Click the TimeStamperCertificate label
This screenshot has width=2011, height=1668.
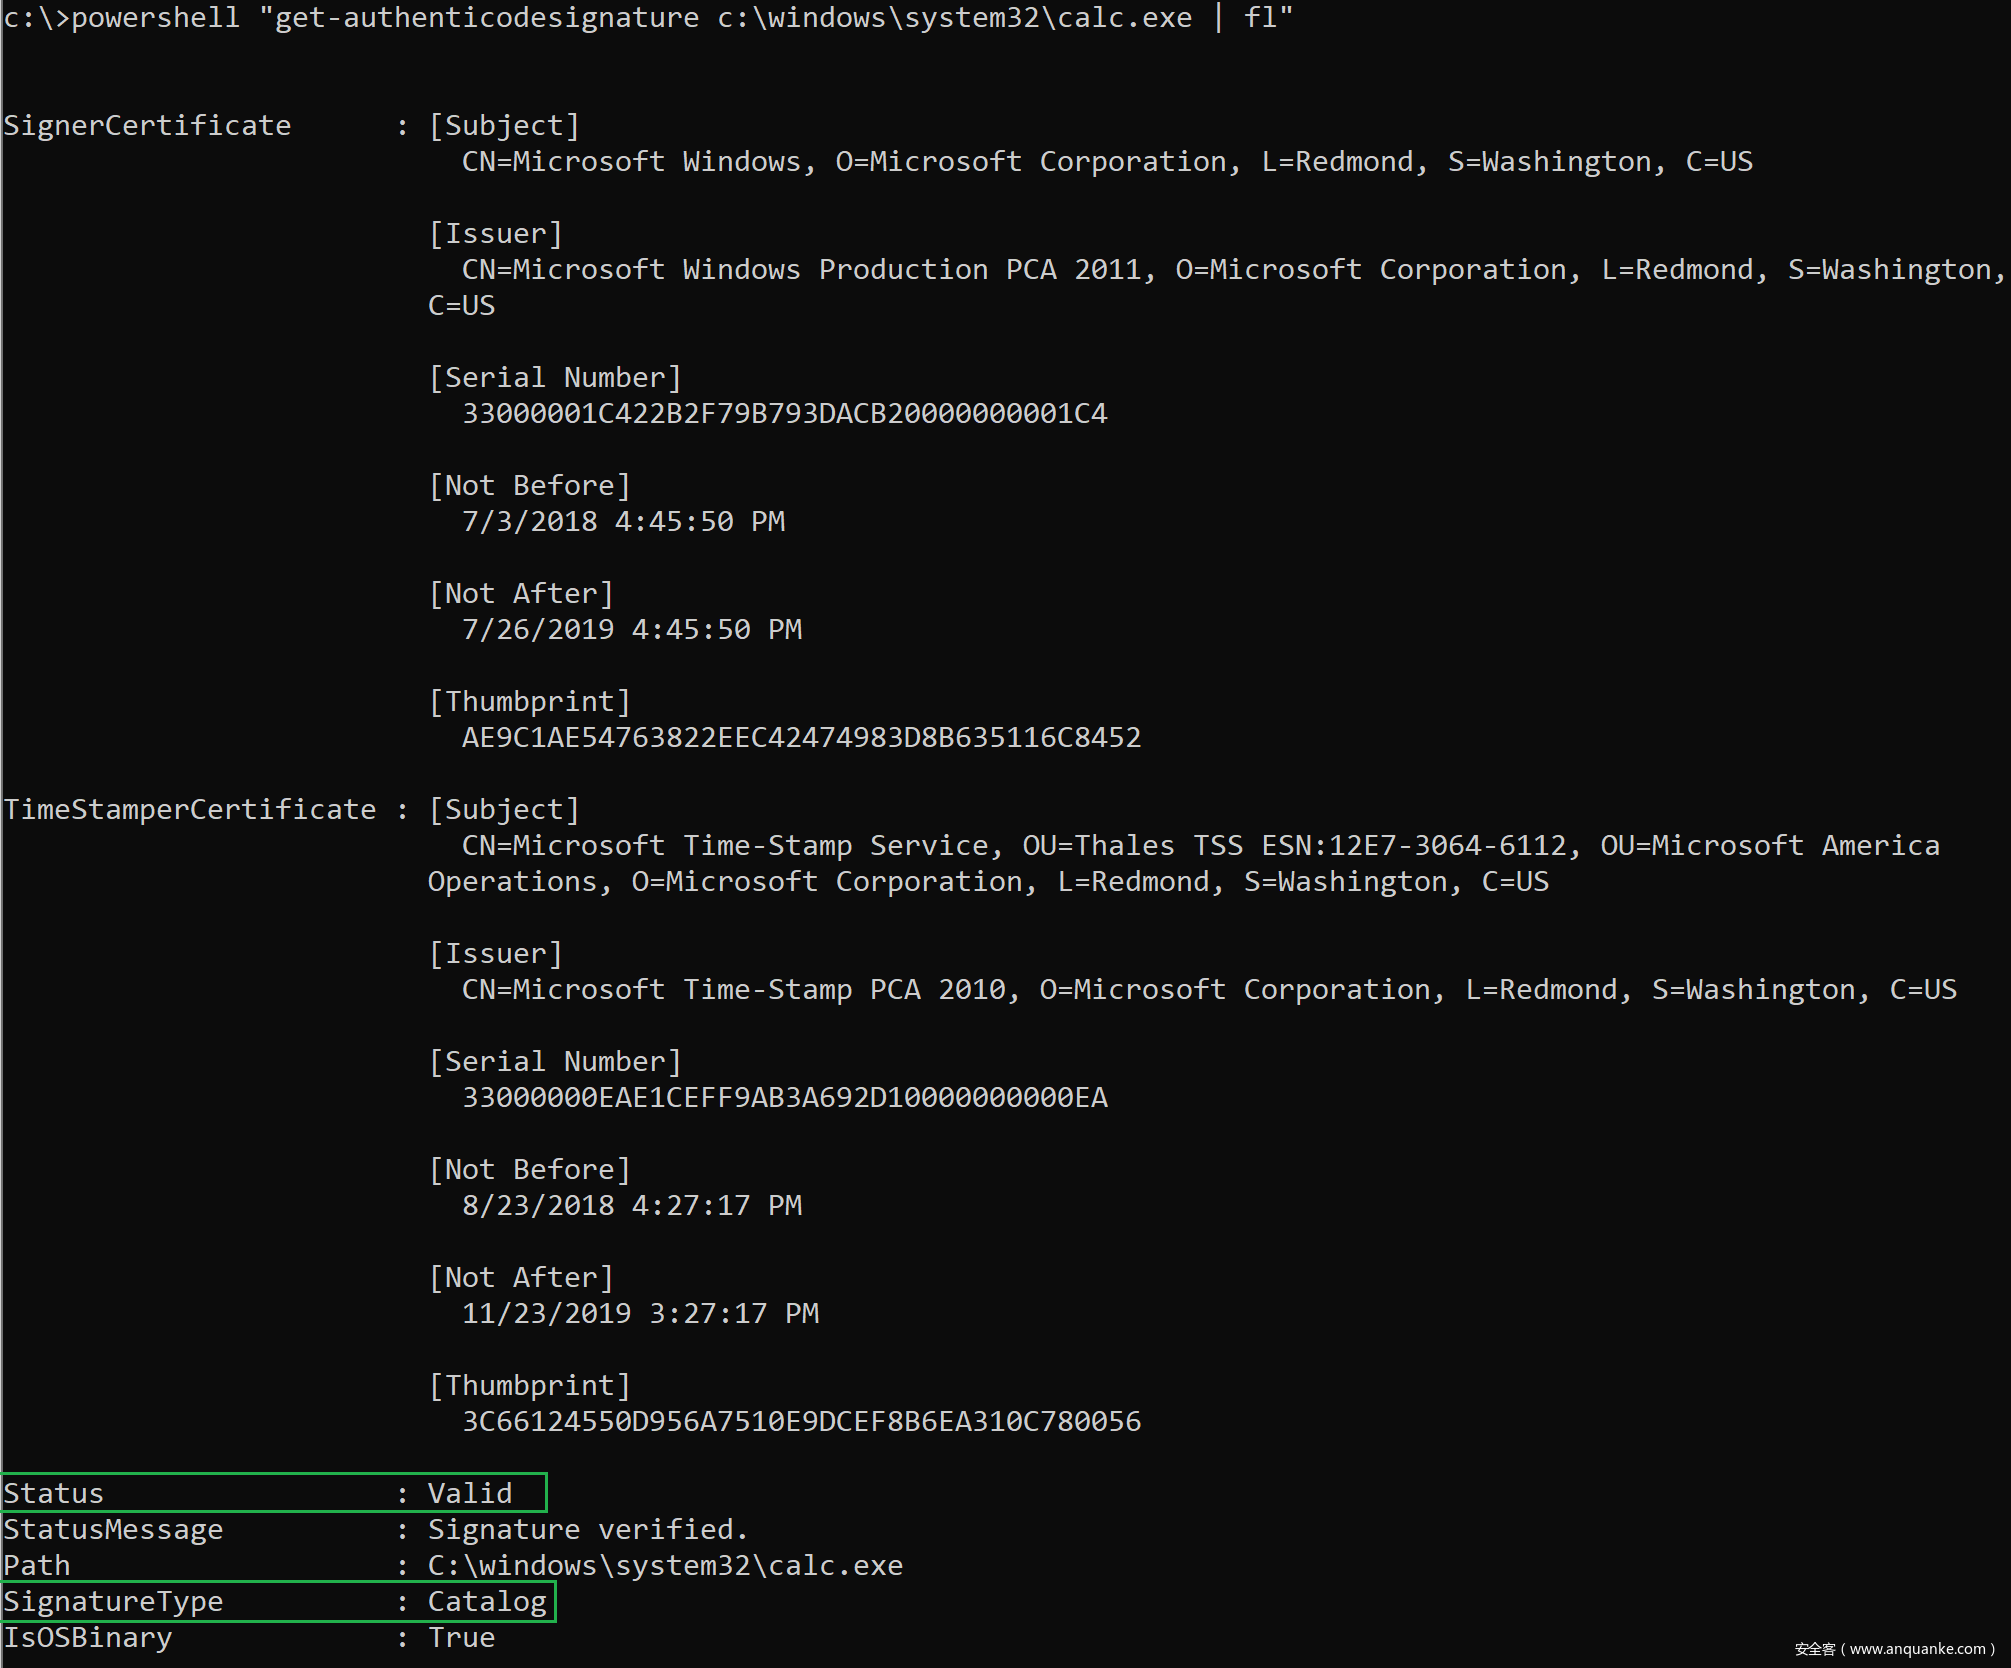coord(190,809)
